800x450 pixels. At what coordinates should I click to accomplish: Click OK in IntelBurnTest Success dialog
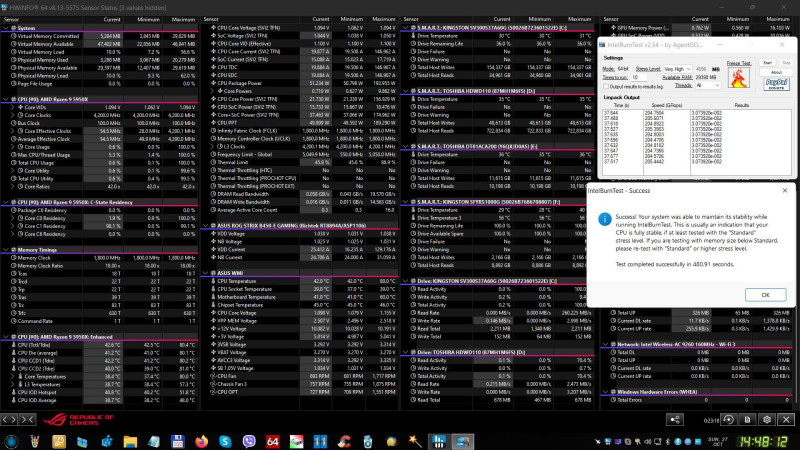click(765, 295)
